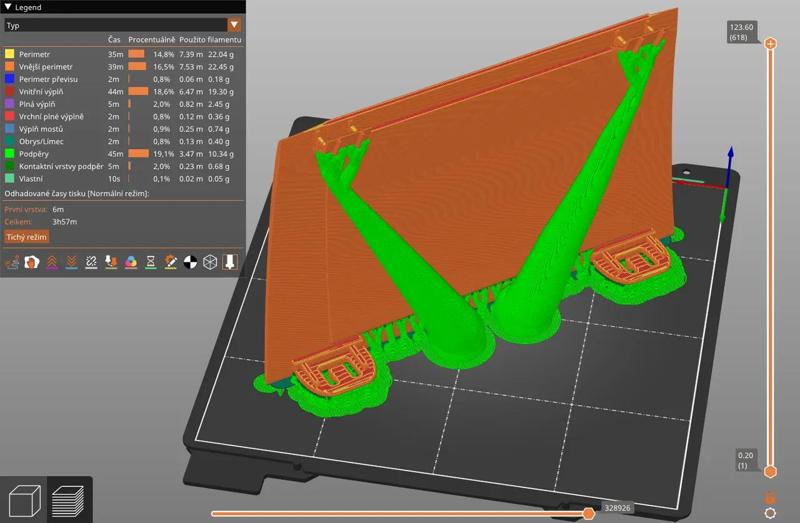Toggle Pause prints visibility icon (hourglass)
800x523 pixels.
point(151,262)
